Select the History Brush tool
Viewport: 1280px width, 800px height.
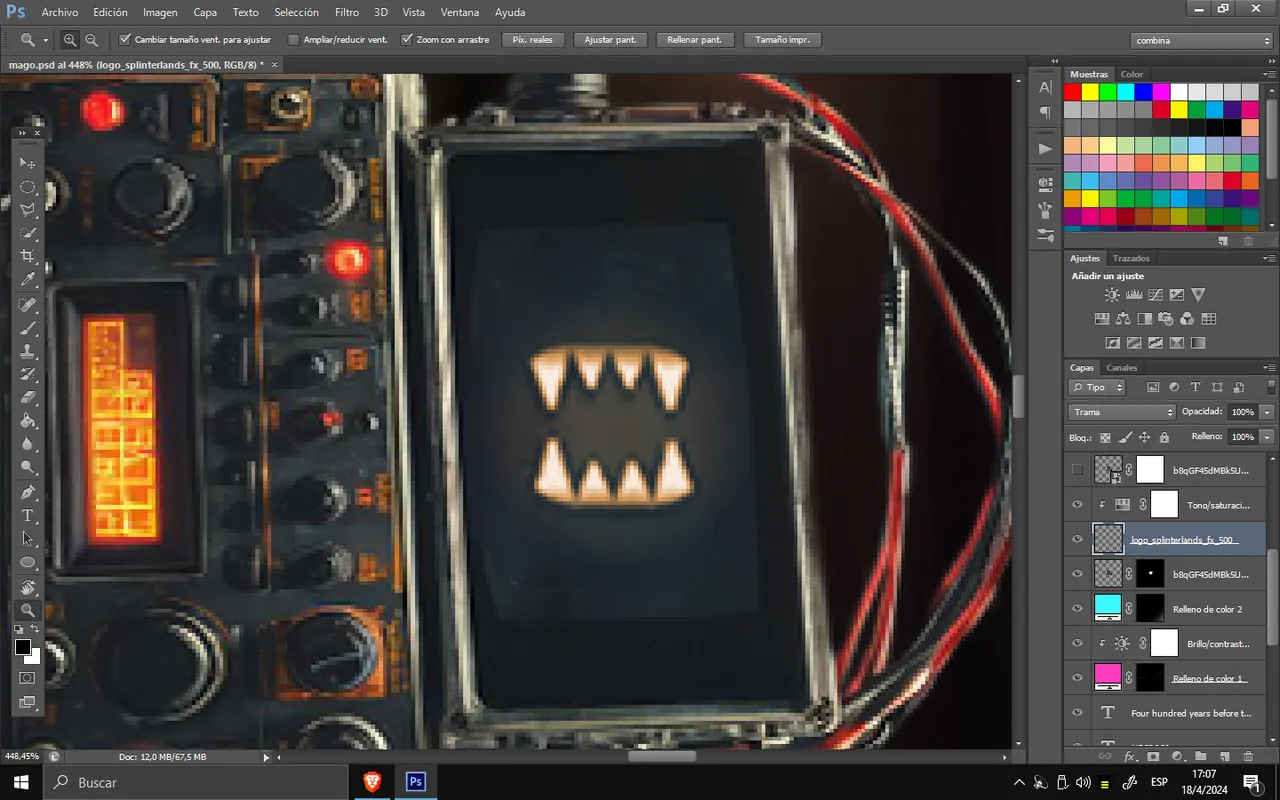[28, 374]
